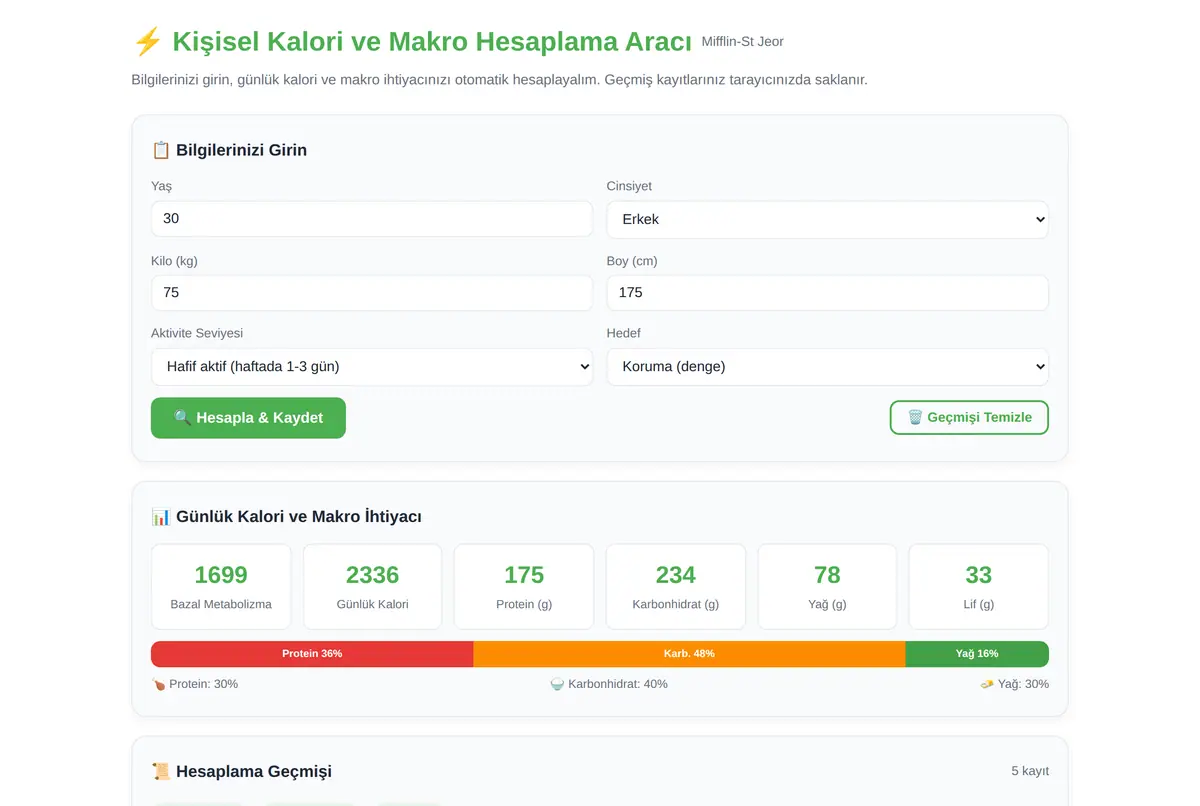Click the Geçmişi Temizle button
Viewport: 1200px width, 806px height.
969,418
